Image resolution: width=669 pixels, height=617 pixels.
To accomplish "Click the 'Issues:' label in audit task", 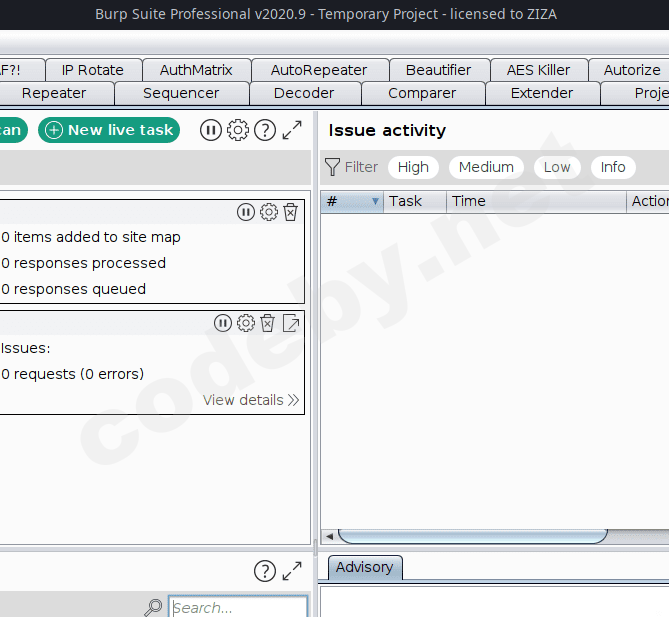I will (26, 348).
